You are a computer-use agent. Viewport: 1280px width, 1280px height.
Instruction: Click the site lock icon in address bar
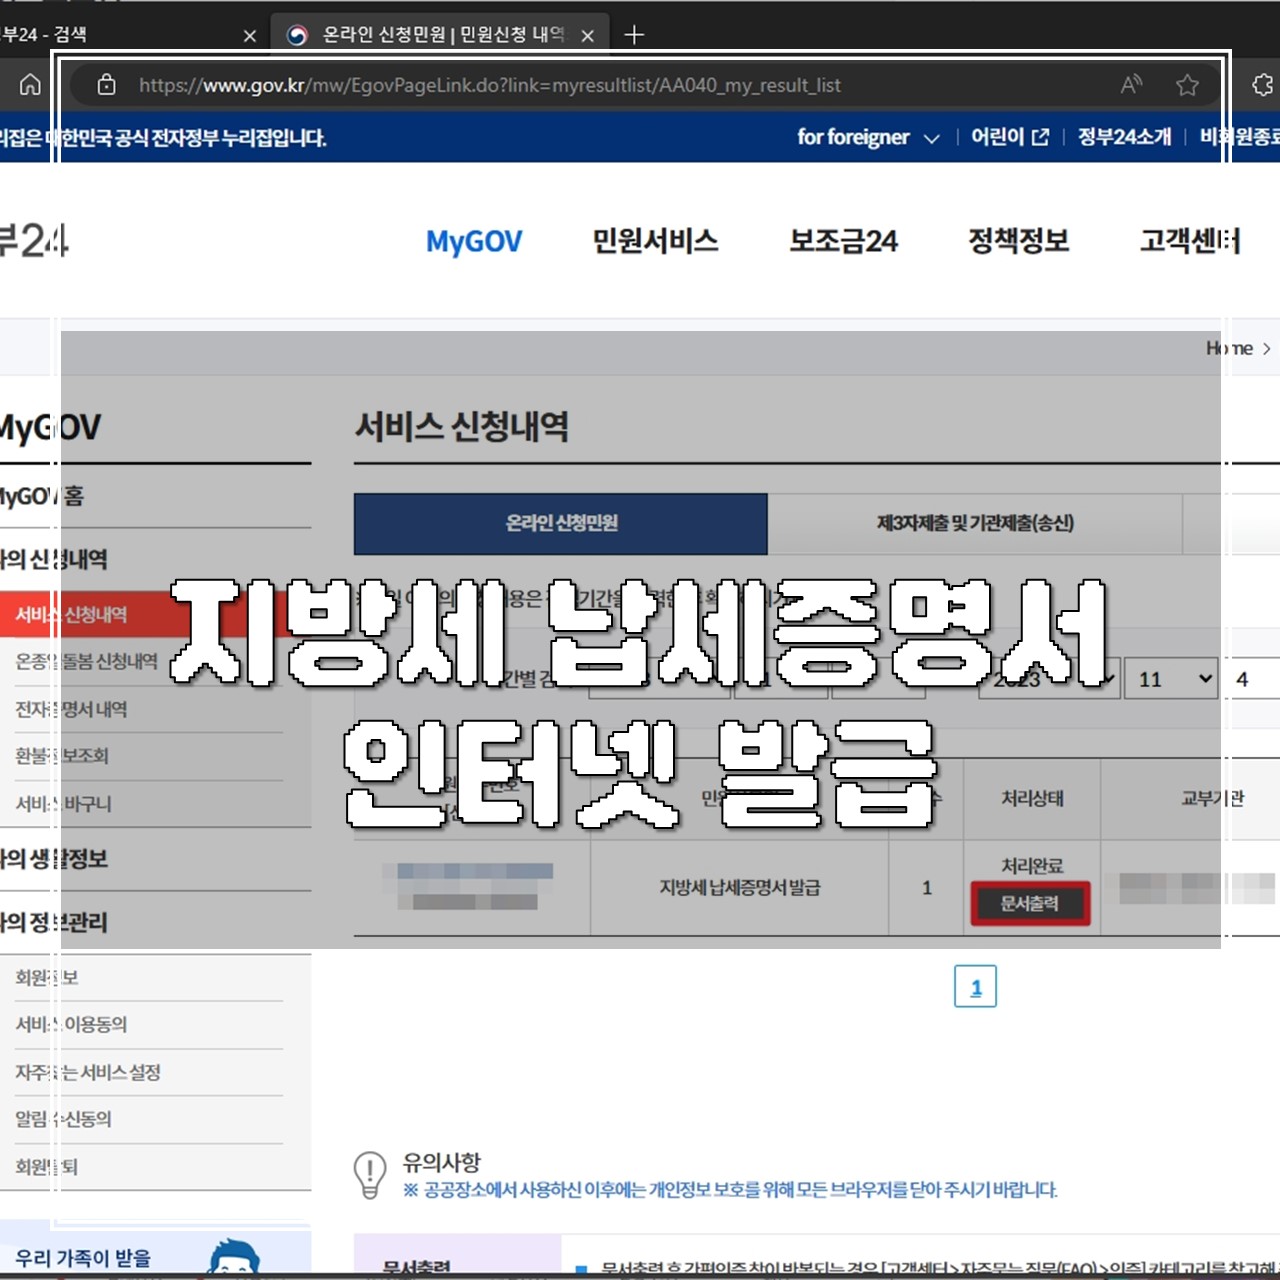click(106, 85)
